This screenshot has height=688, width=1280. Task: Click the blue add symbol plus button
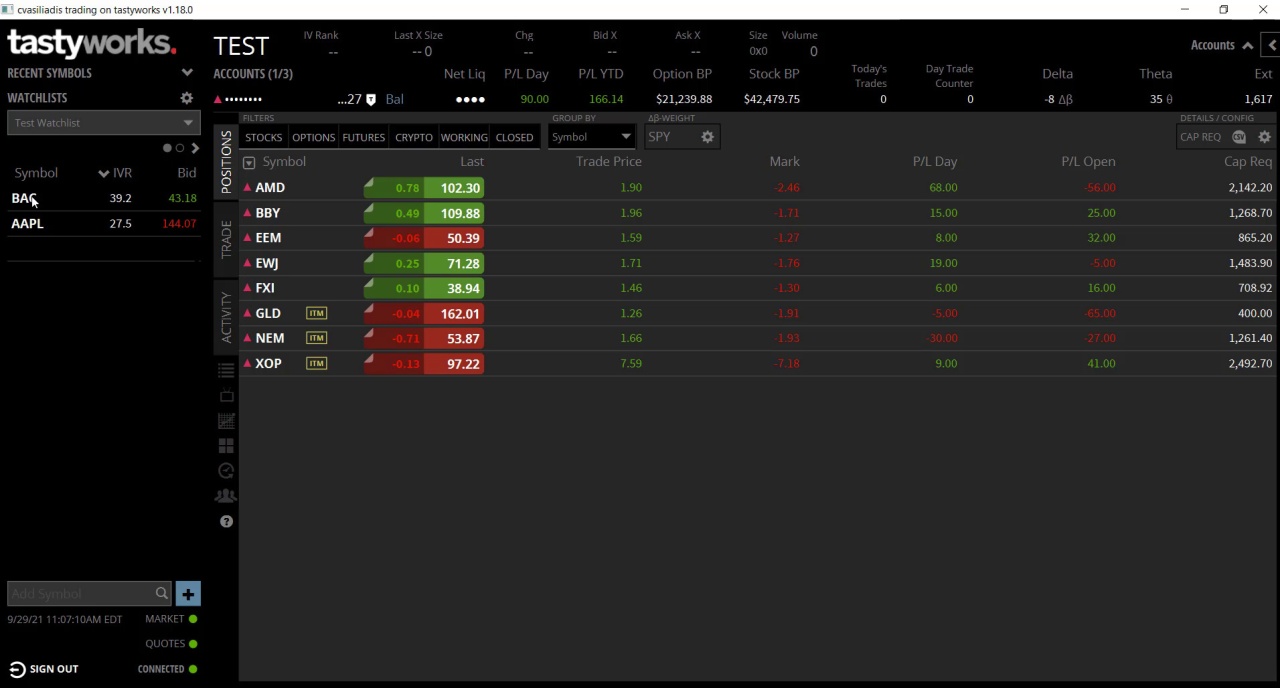(x=188, y=594)
